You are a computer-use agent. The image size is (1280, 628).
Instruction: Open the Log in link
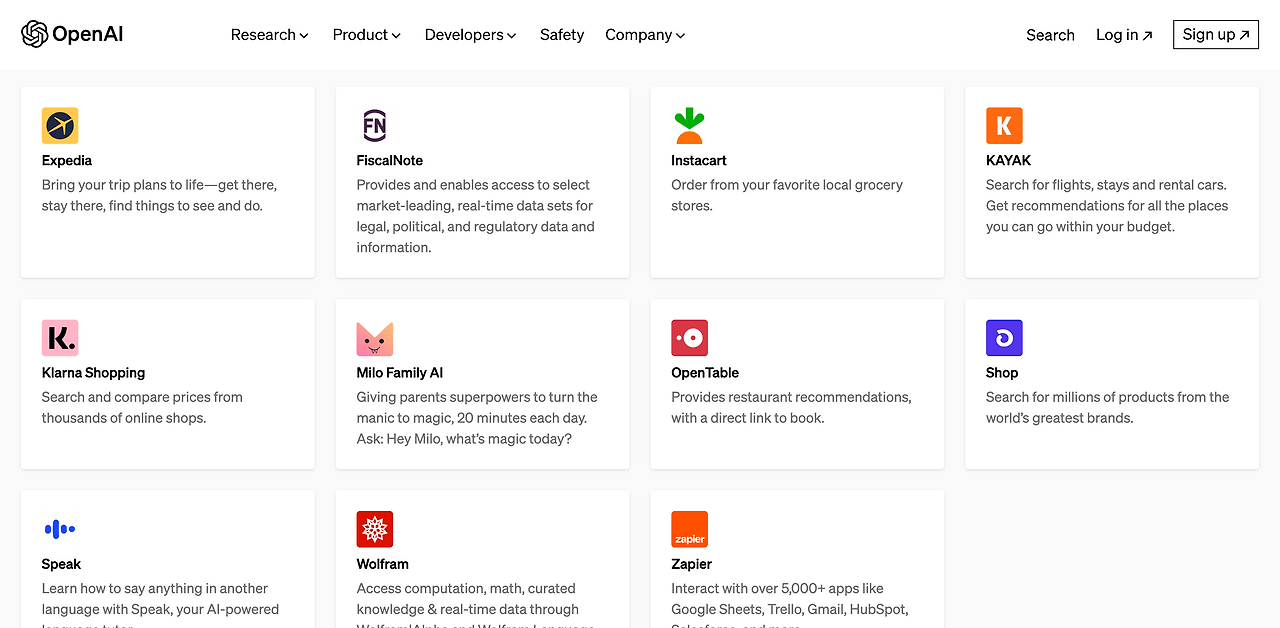1123,34
